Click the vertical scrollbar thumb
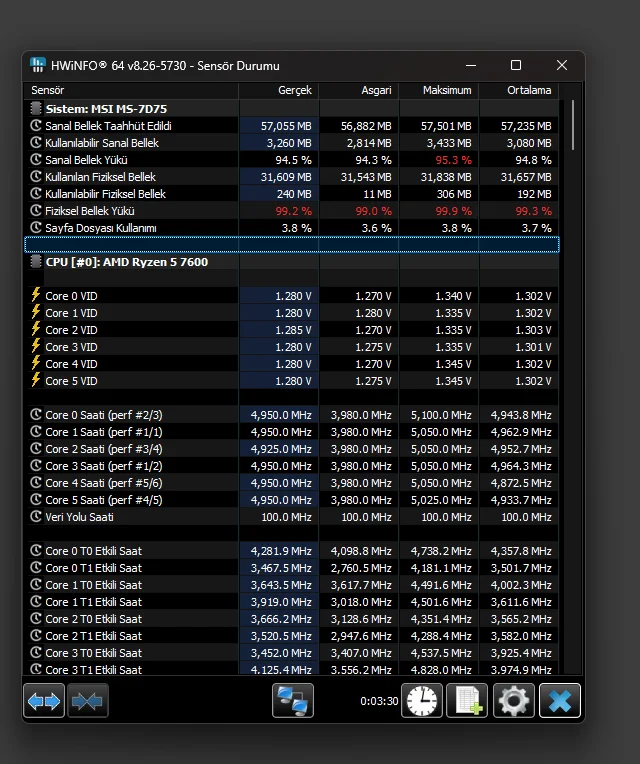This screenshot has height=764, width=640. [x=573, y=125]
